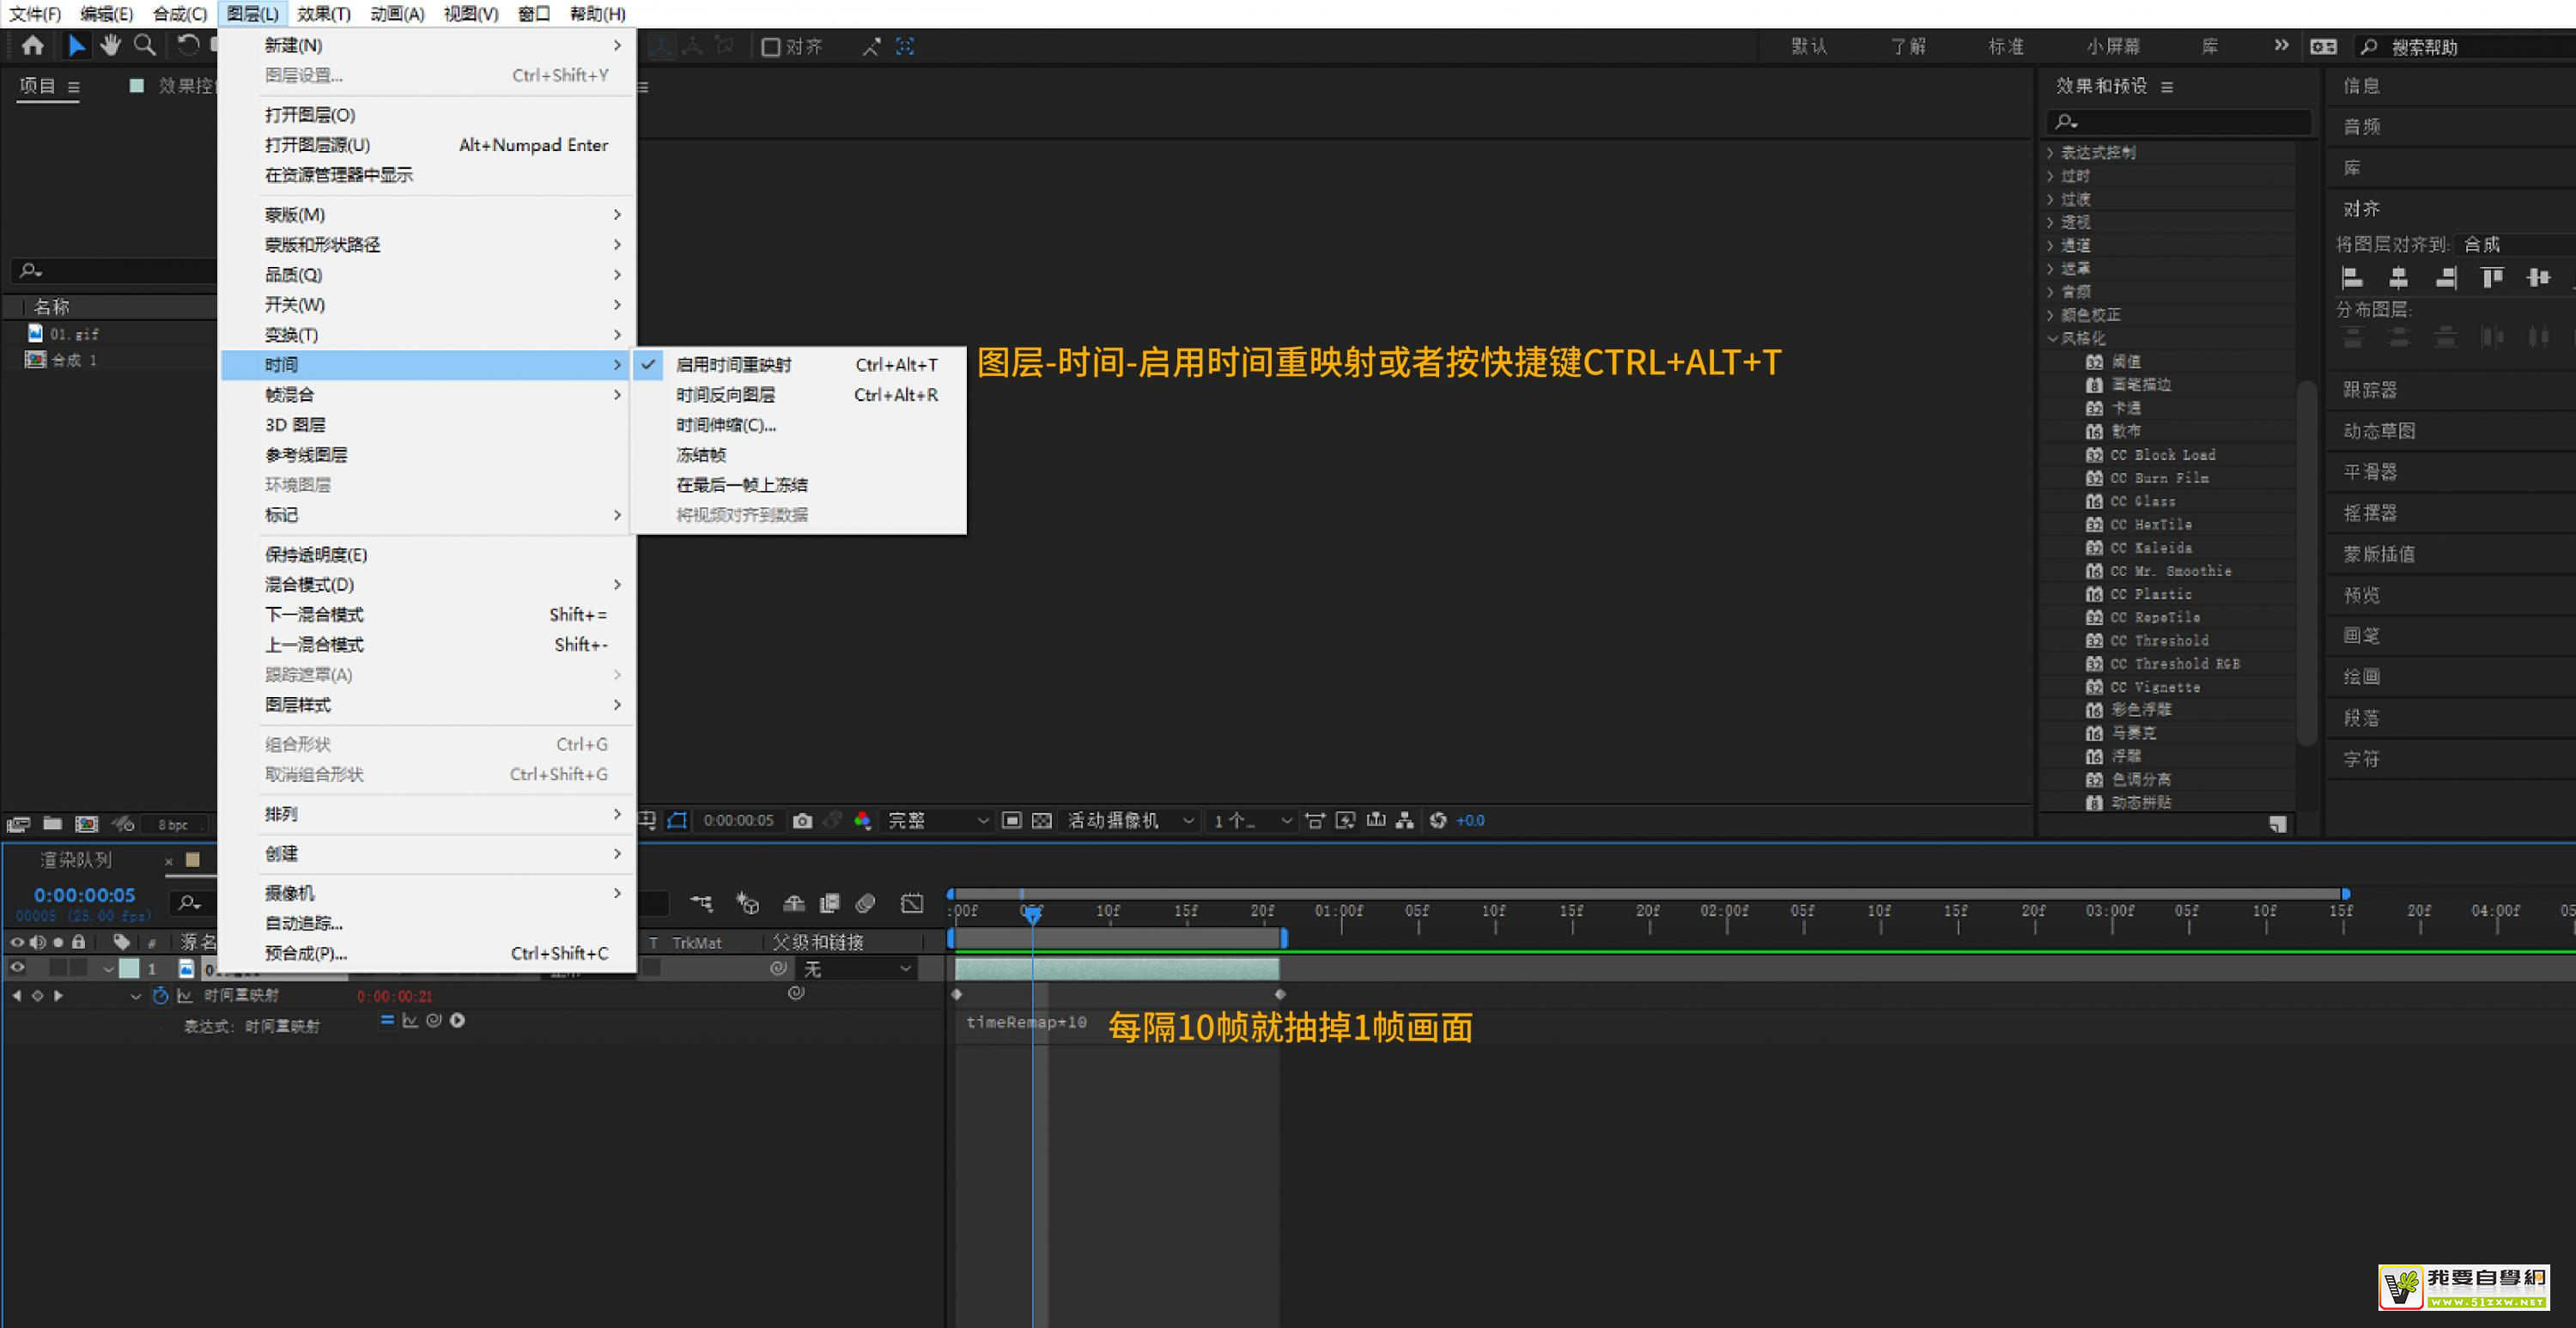Toggle the 对齐 snapping checkbox
This screenshot has width=2576, height=1328.
[x=770, y=47]
